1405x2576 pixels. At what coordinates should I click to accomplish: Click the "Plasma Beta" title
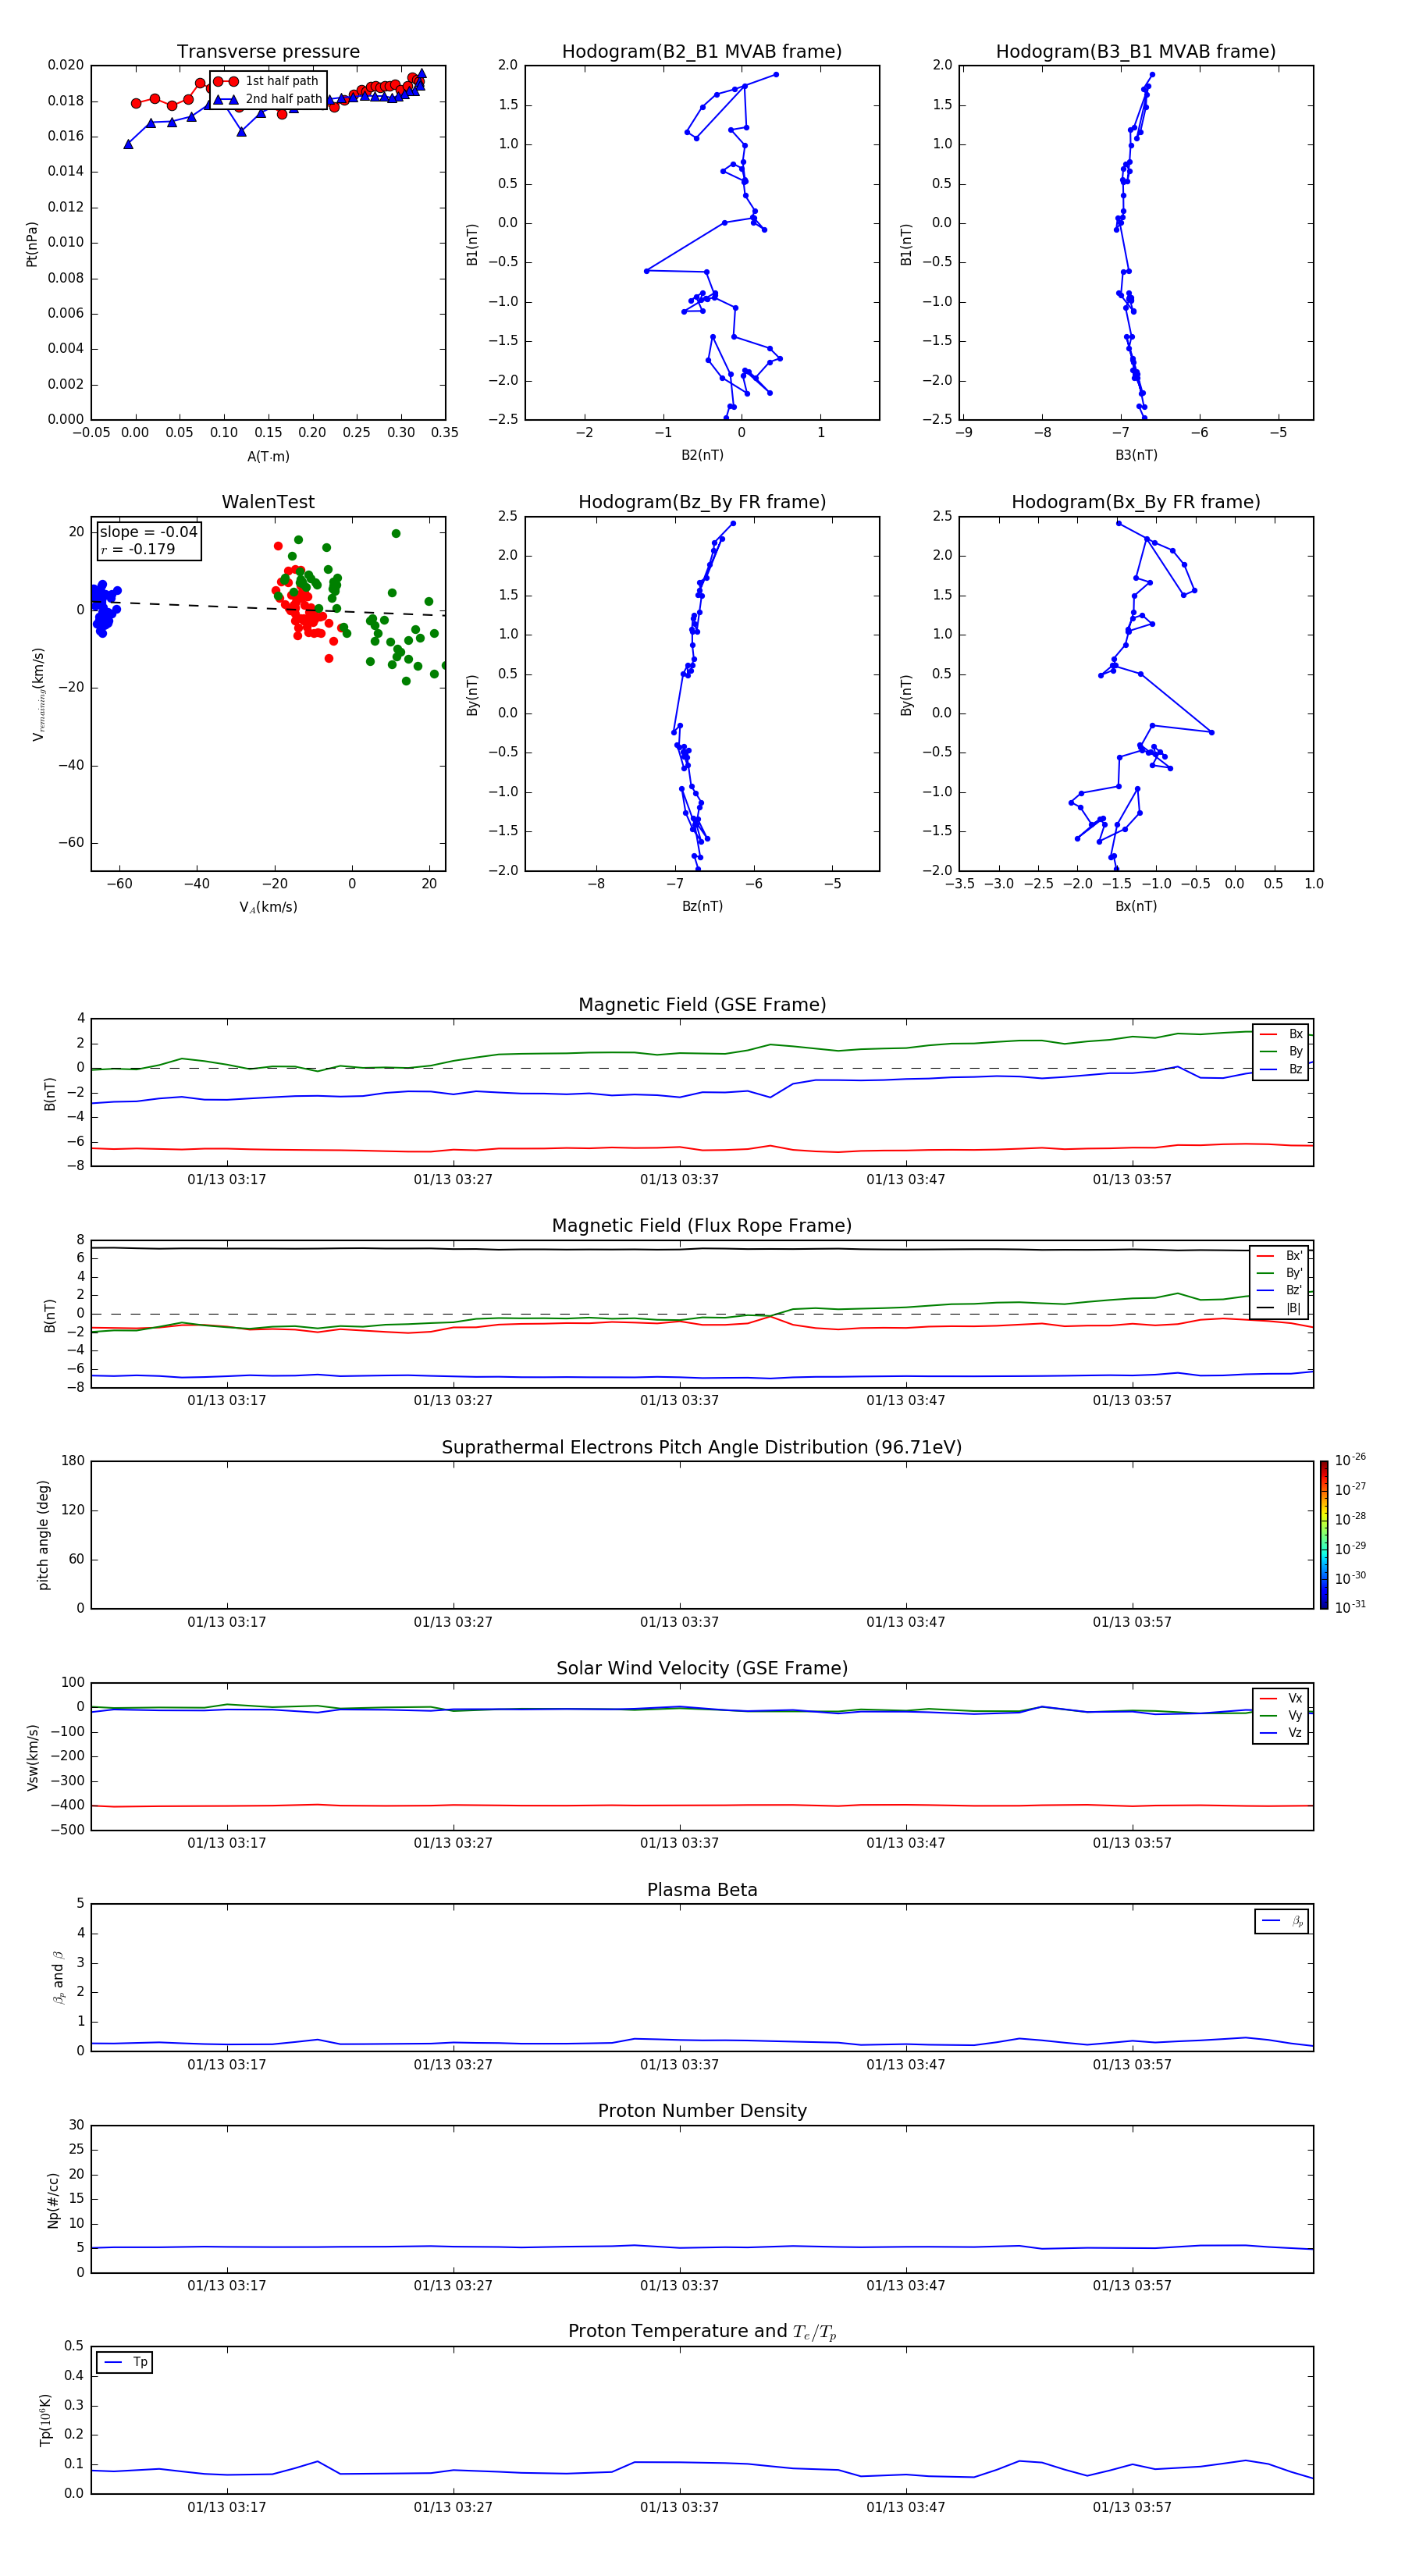(x=702, y=1891)
